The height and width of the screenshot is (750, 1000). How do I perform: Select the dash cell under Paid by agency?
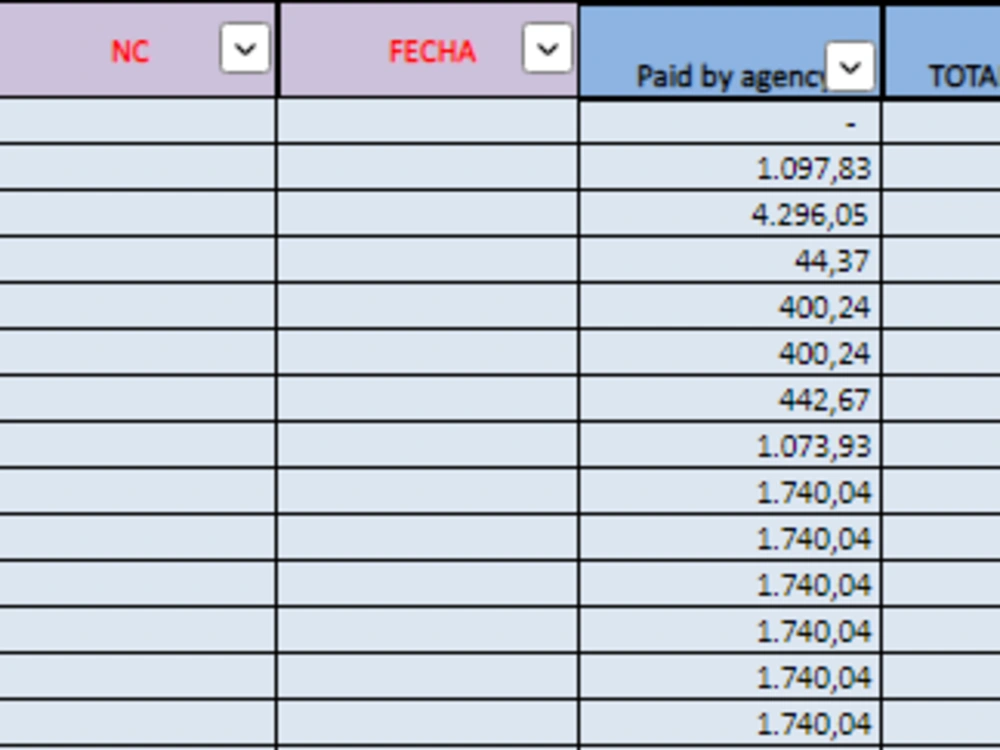[x=730, y=122]
